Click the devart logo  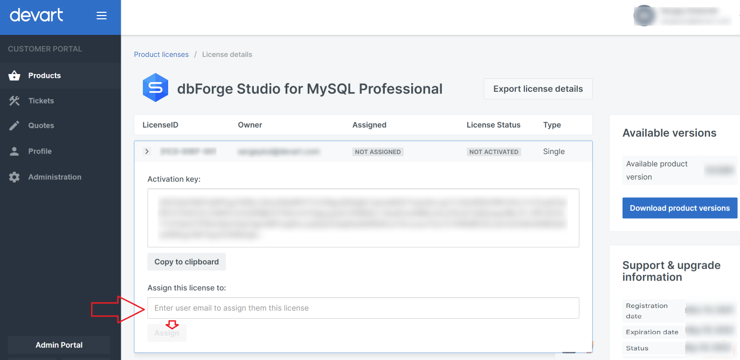coord(36,16)
